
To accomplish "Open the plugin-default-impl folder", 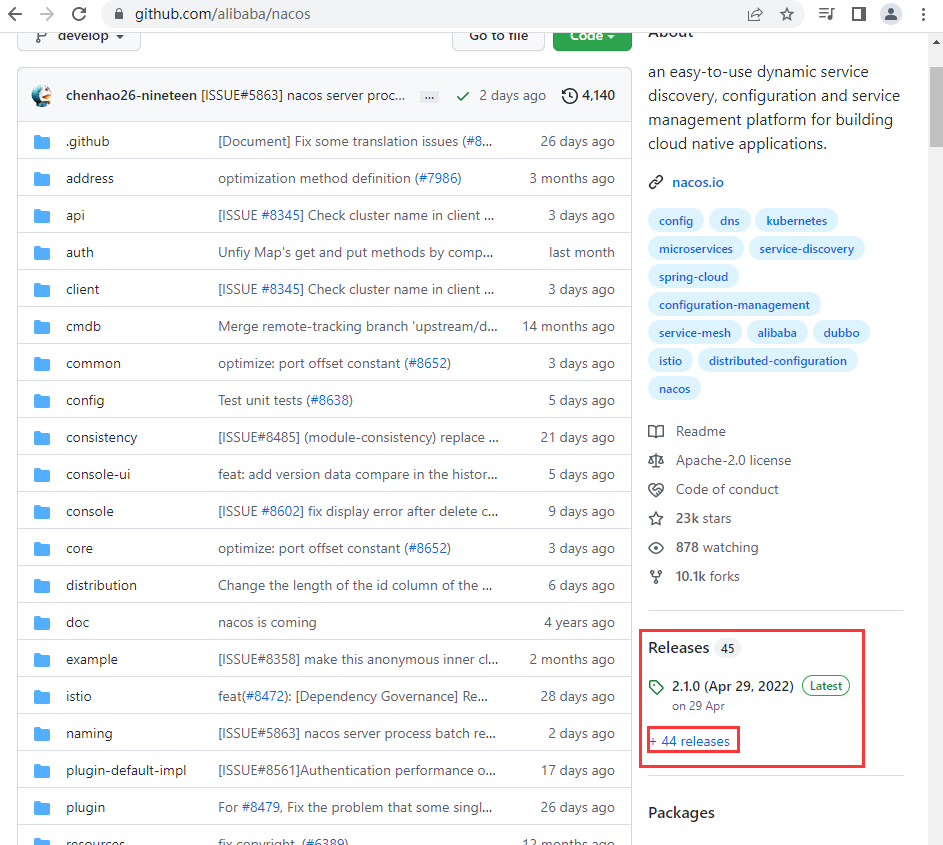I will (126, 770).
